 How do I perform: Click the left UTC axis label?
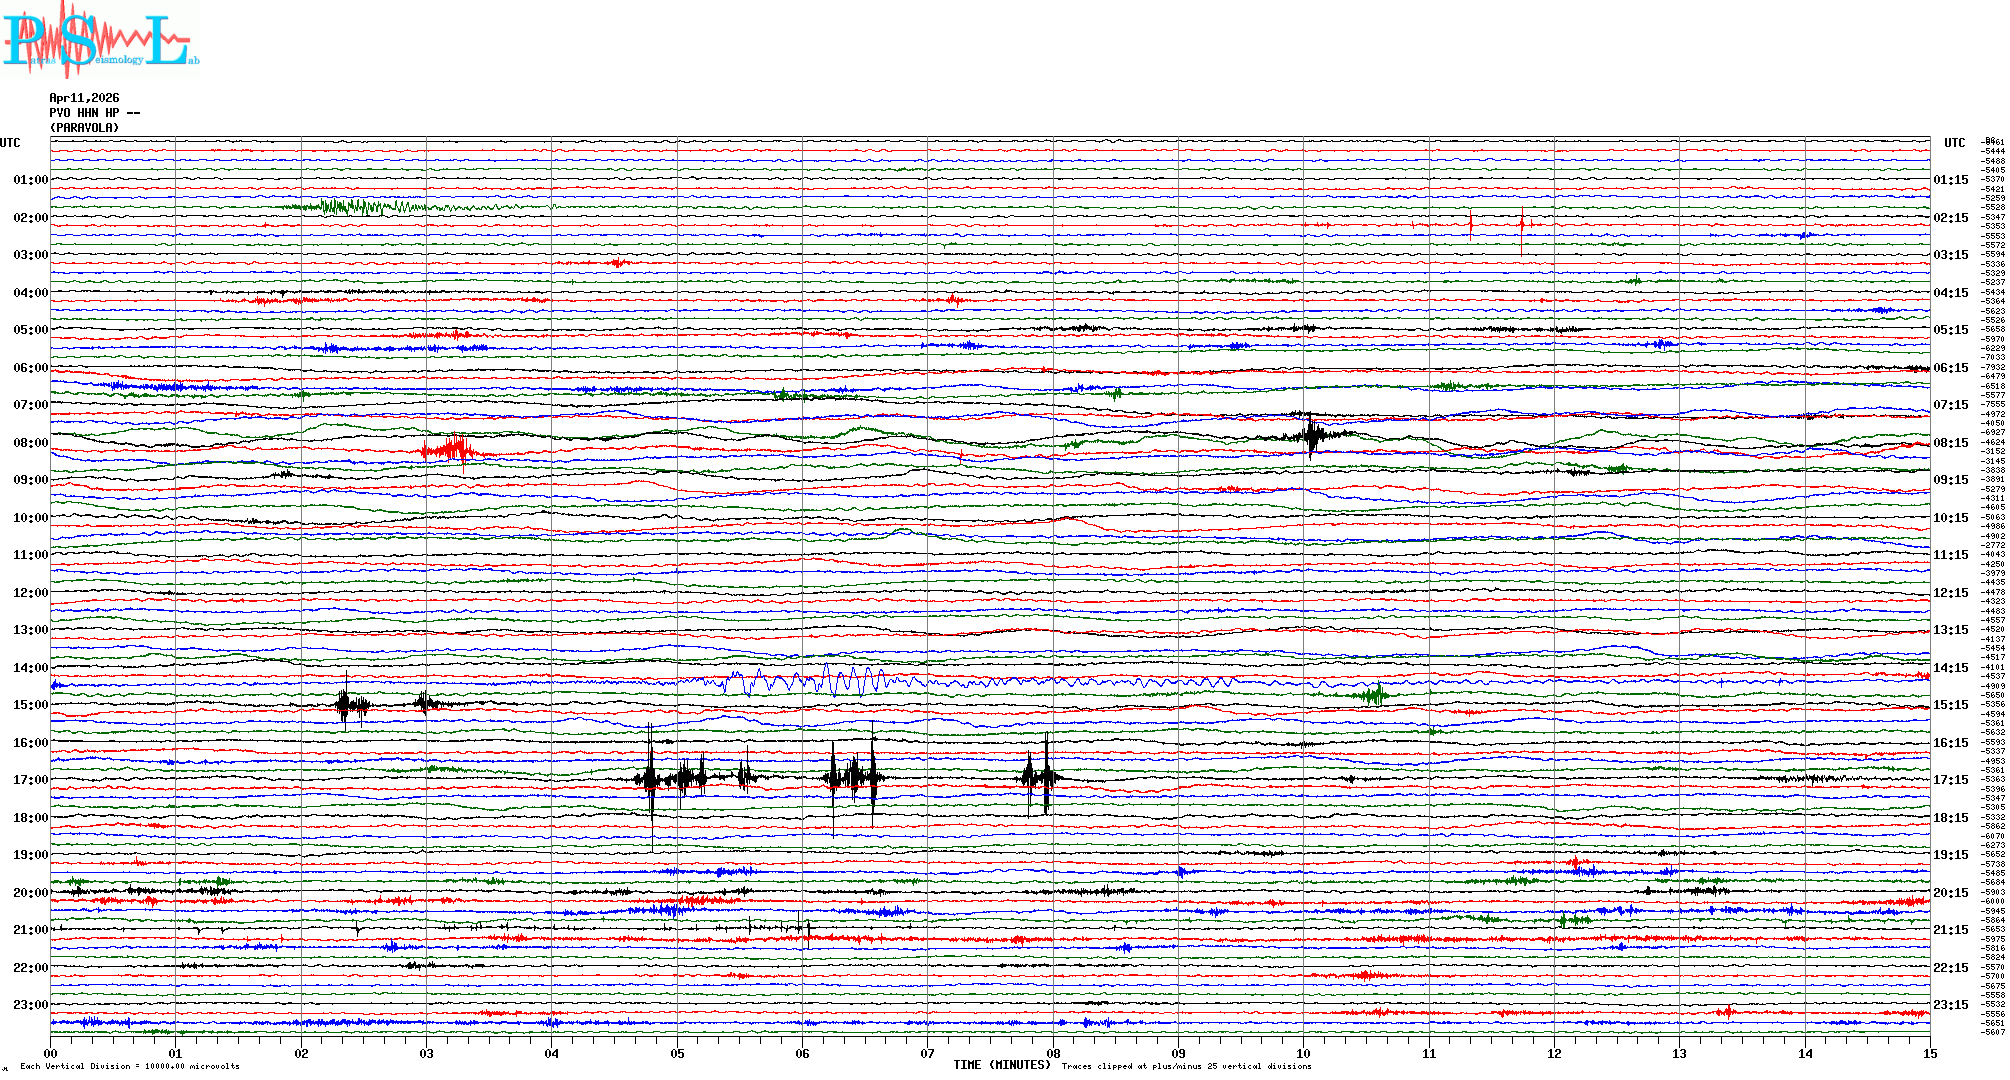click(x=10, y=143)
